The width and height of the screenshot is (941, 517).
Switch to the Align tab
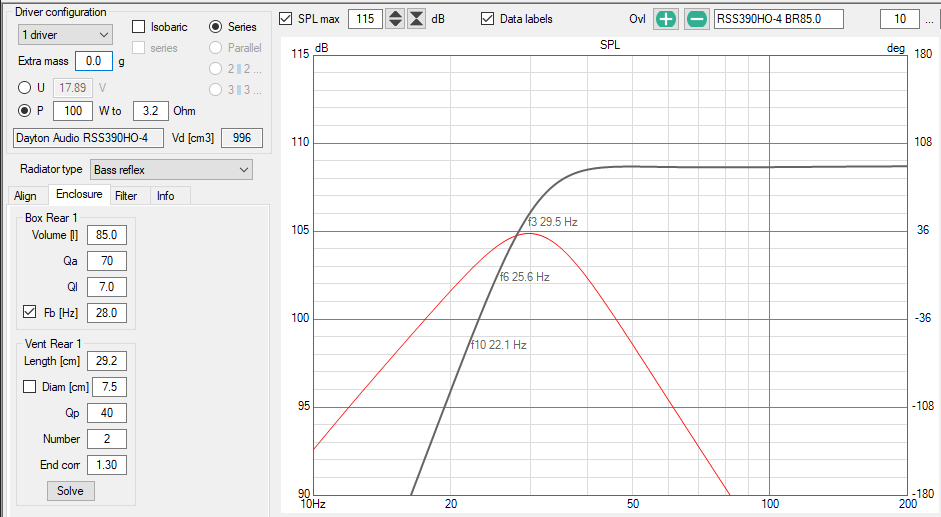click(25, 196)
